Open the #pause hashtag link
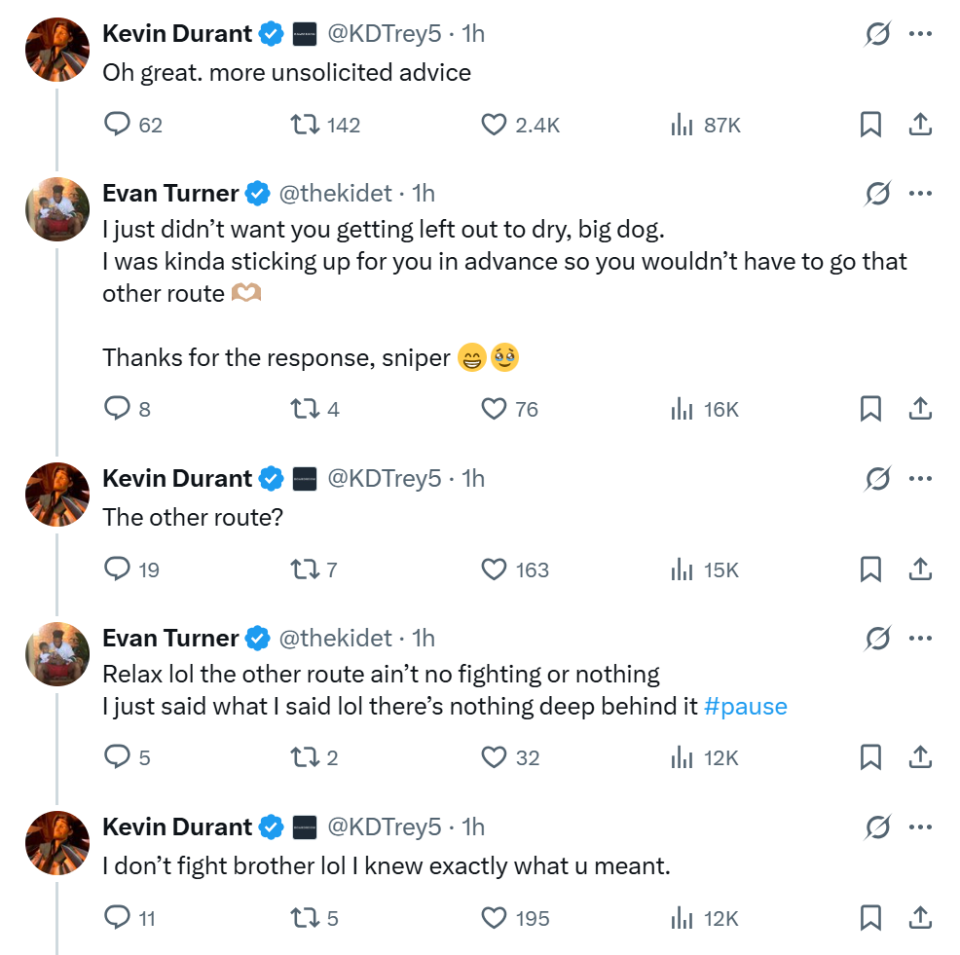The width and height of the screenshot is (960, 955). [x=745, y=706]
